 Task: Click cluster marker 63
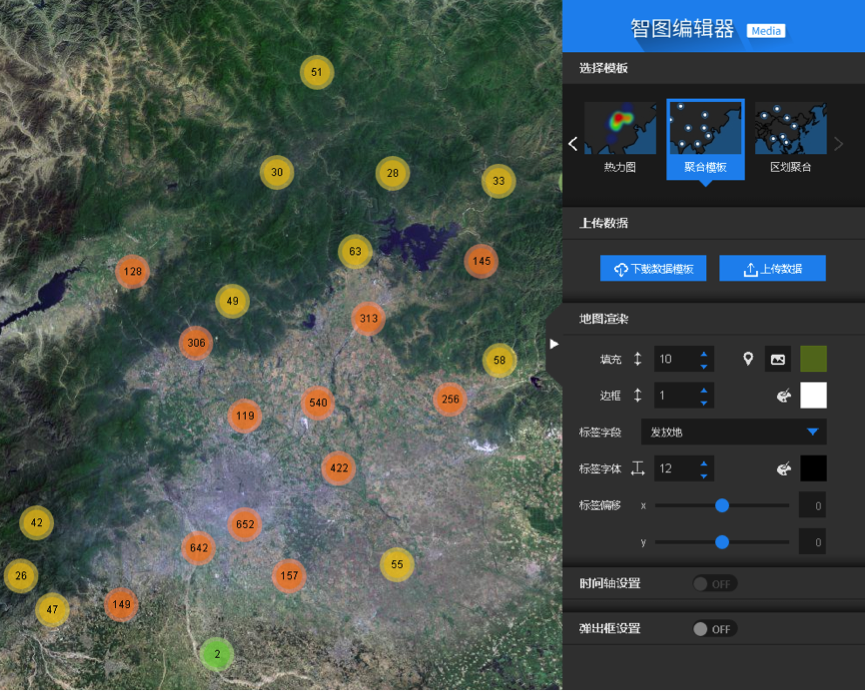click(x=355, y=251)
